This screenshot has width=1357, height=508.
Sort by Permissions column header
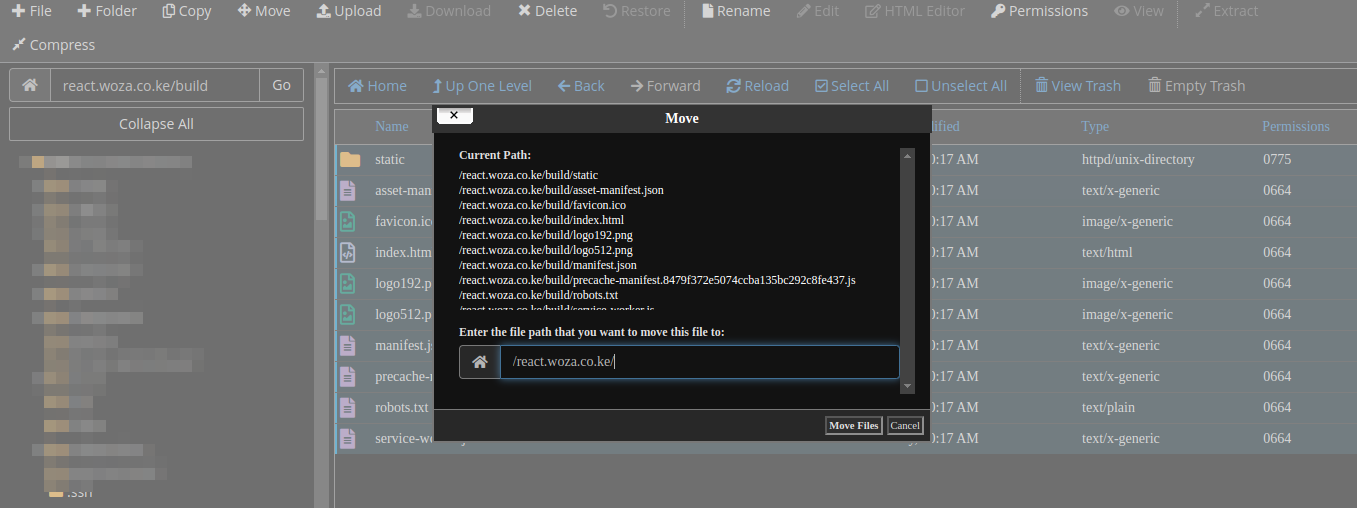(1296, 127)
